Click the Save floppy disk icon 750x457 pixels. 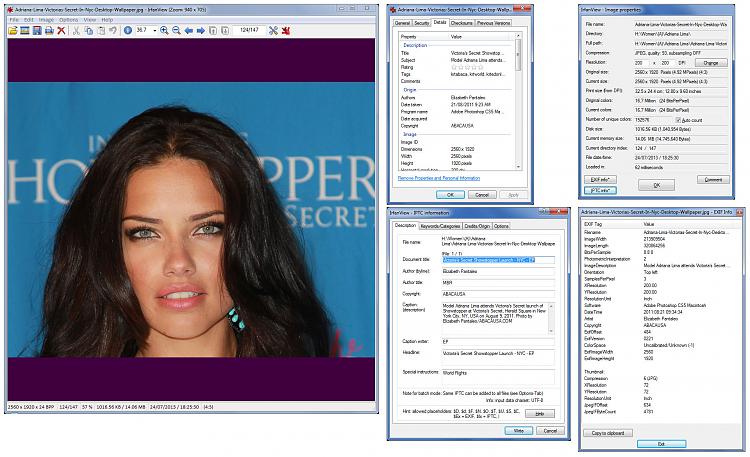37,31
